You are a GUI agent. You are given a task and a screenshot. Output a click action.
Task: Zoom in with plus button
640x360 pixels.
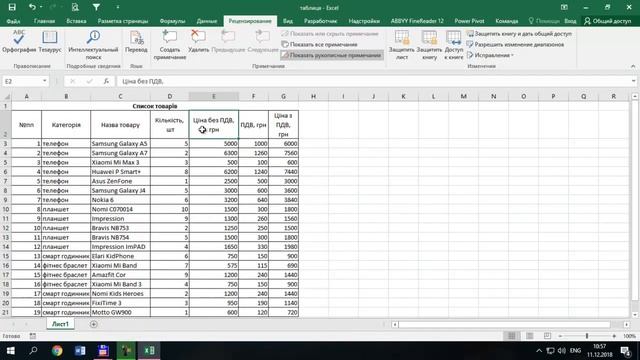click(614, 336)
